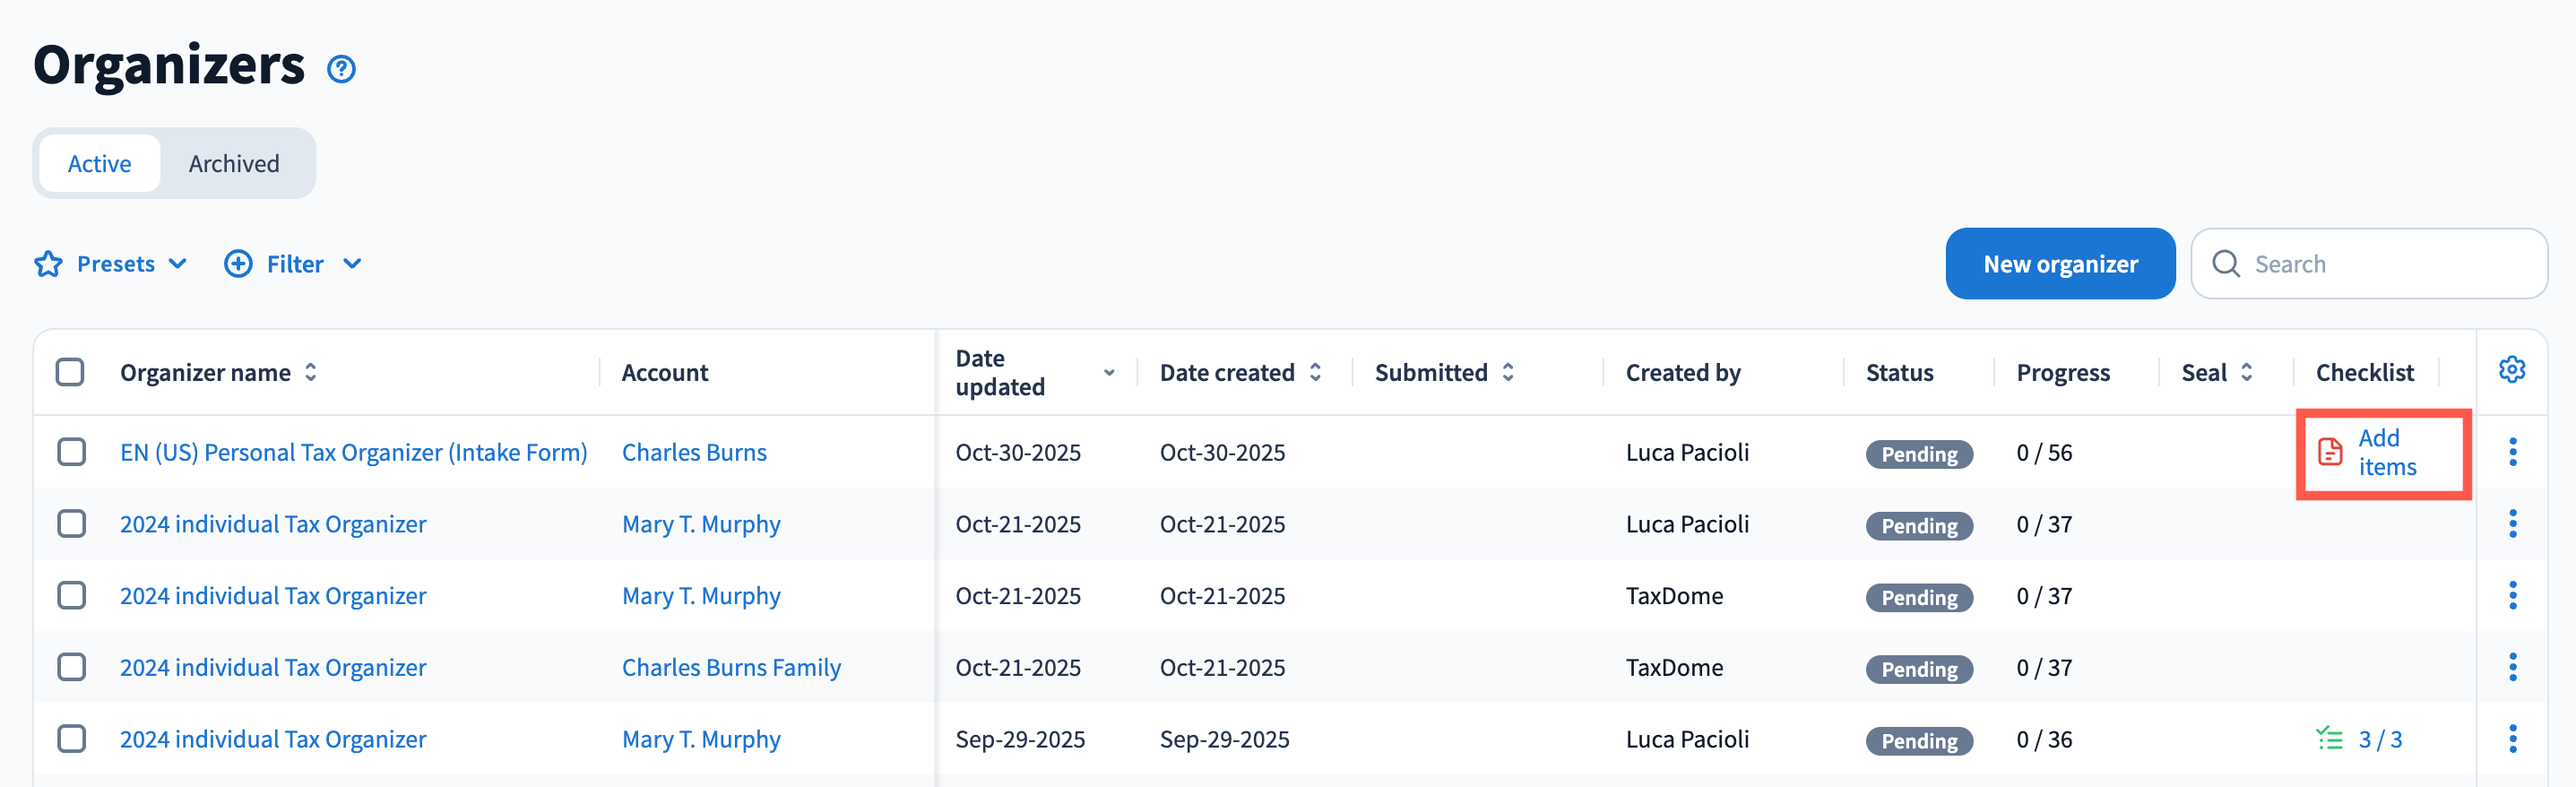Open the Charles Burns Family account link
This screenshot has height=787, width=2576.
[731, 667]
